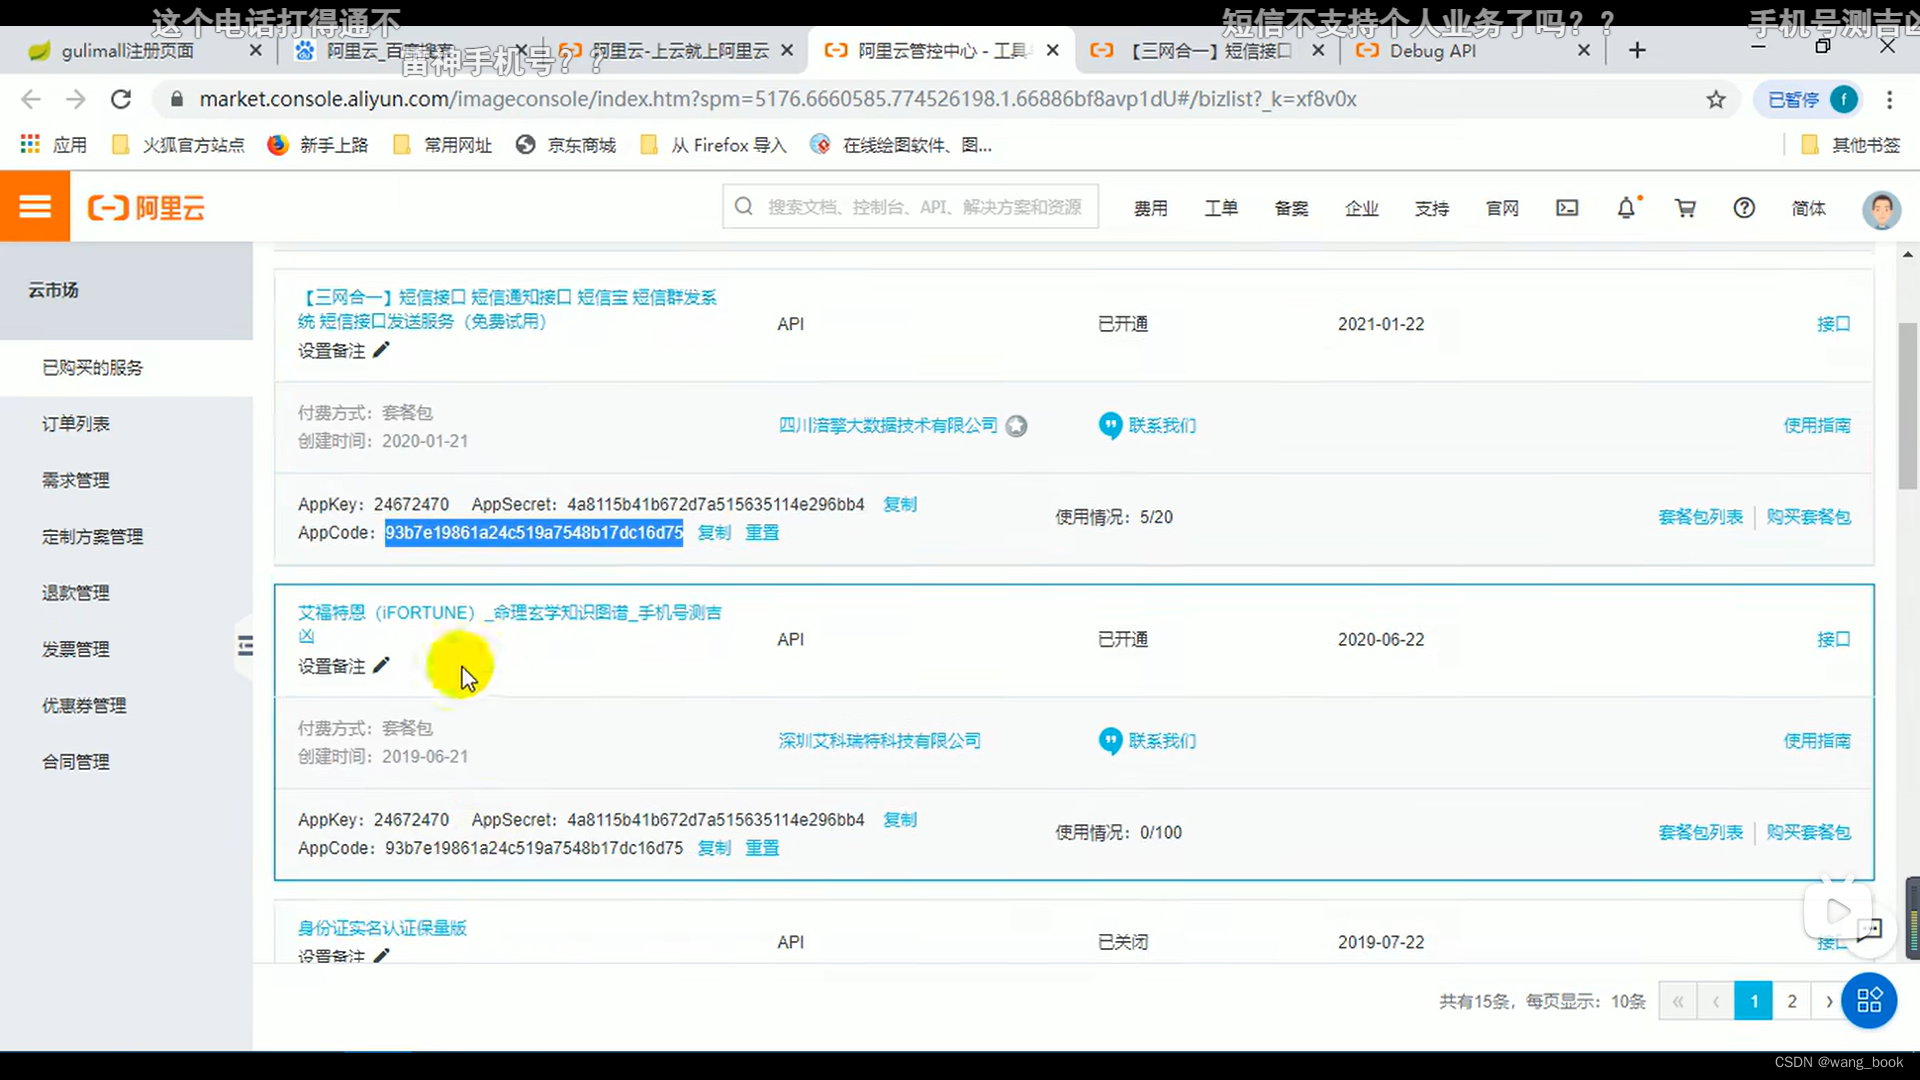Open the 【三网合一】短信接口 service title link
The width and height of the screenshot is (1920, 1080).
[x=508, y=309]
